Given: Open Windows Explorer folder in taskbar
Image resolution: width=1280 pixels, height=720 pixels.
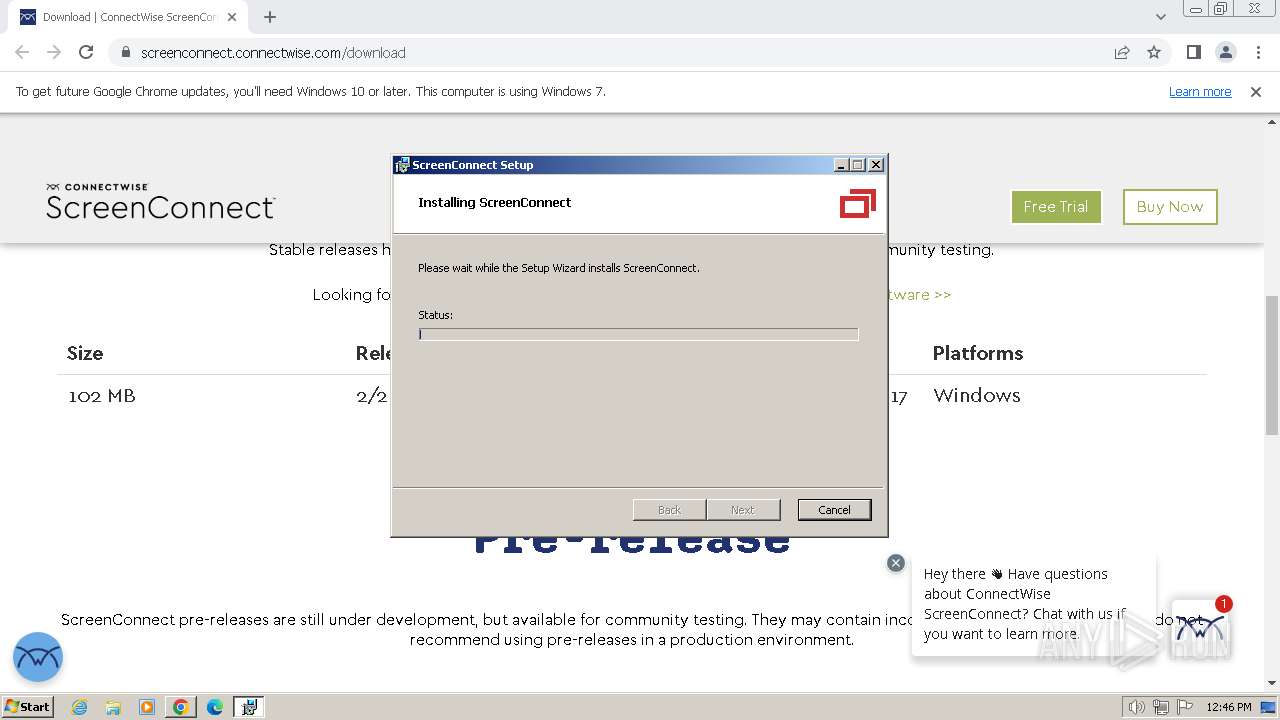Looking at the screenshot, I should 113,707.
